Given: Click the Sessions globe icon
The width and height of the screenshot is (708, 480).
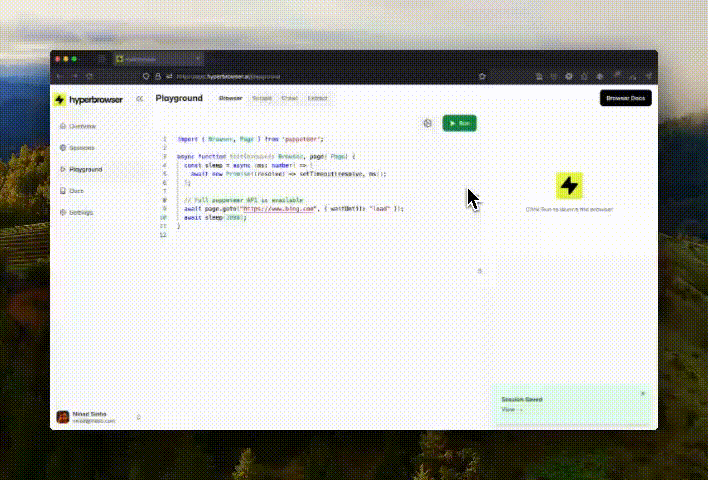Looking at the screenshot, I should coord(63,148).
